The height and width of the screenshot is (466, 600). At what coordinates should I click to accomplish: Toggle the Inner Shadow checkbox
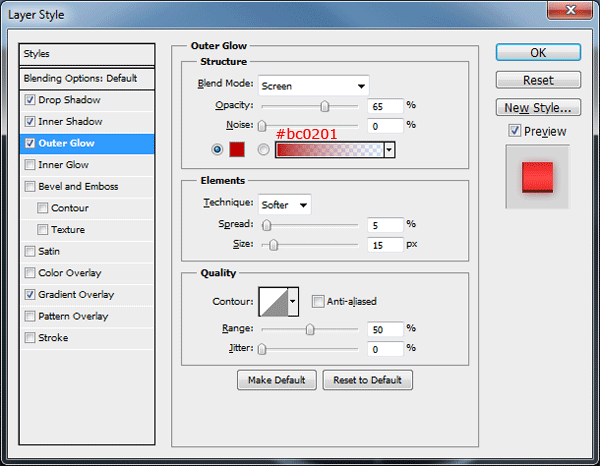tap(30, 122)
